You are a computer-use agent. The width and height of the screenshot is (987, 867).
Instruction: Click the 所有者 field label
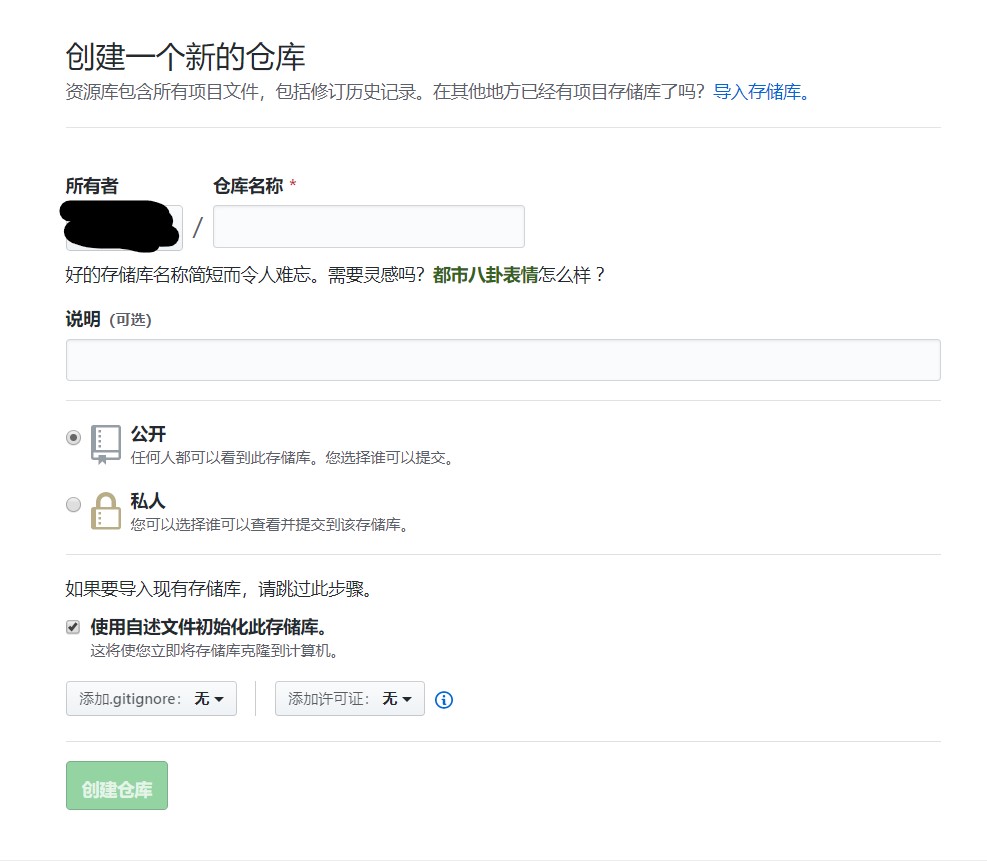point(92,186)
